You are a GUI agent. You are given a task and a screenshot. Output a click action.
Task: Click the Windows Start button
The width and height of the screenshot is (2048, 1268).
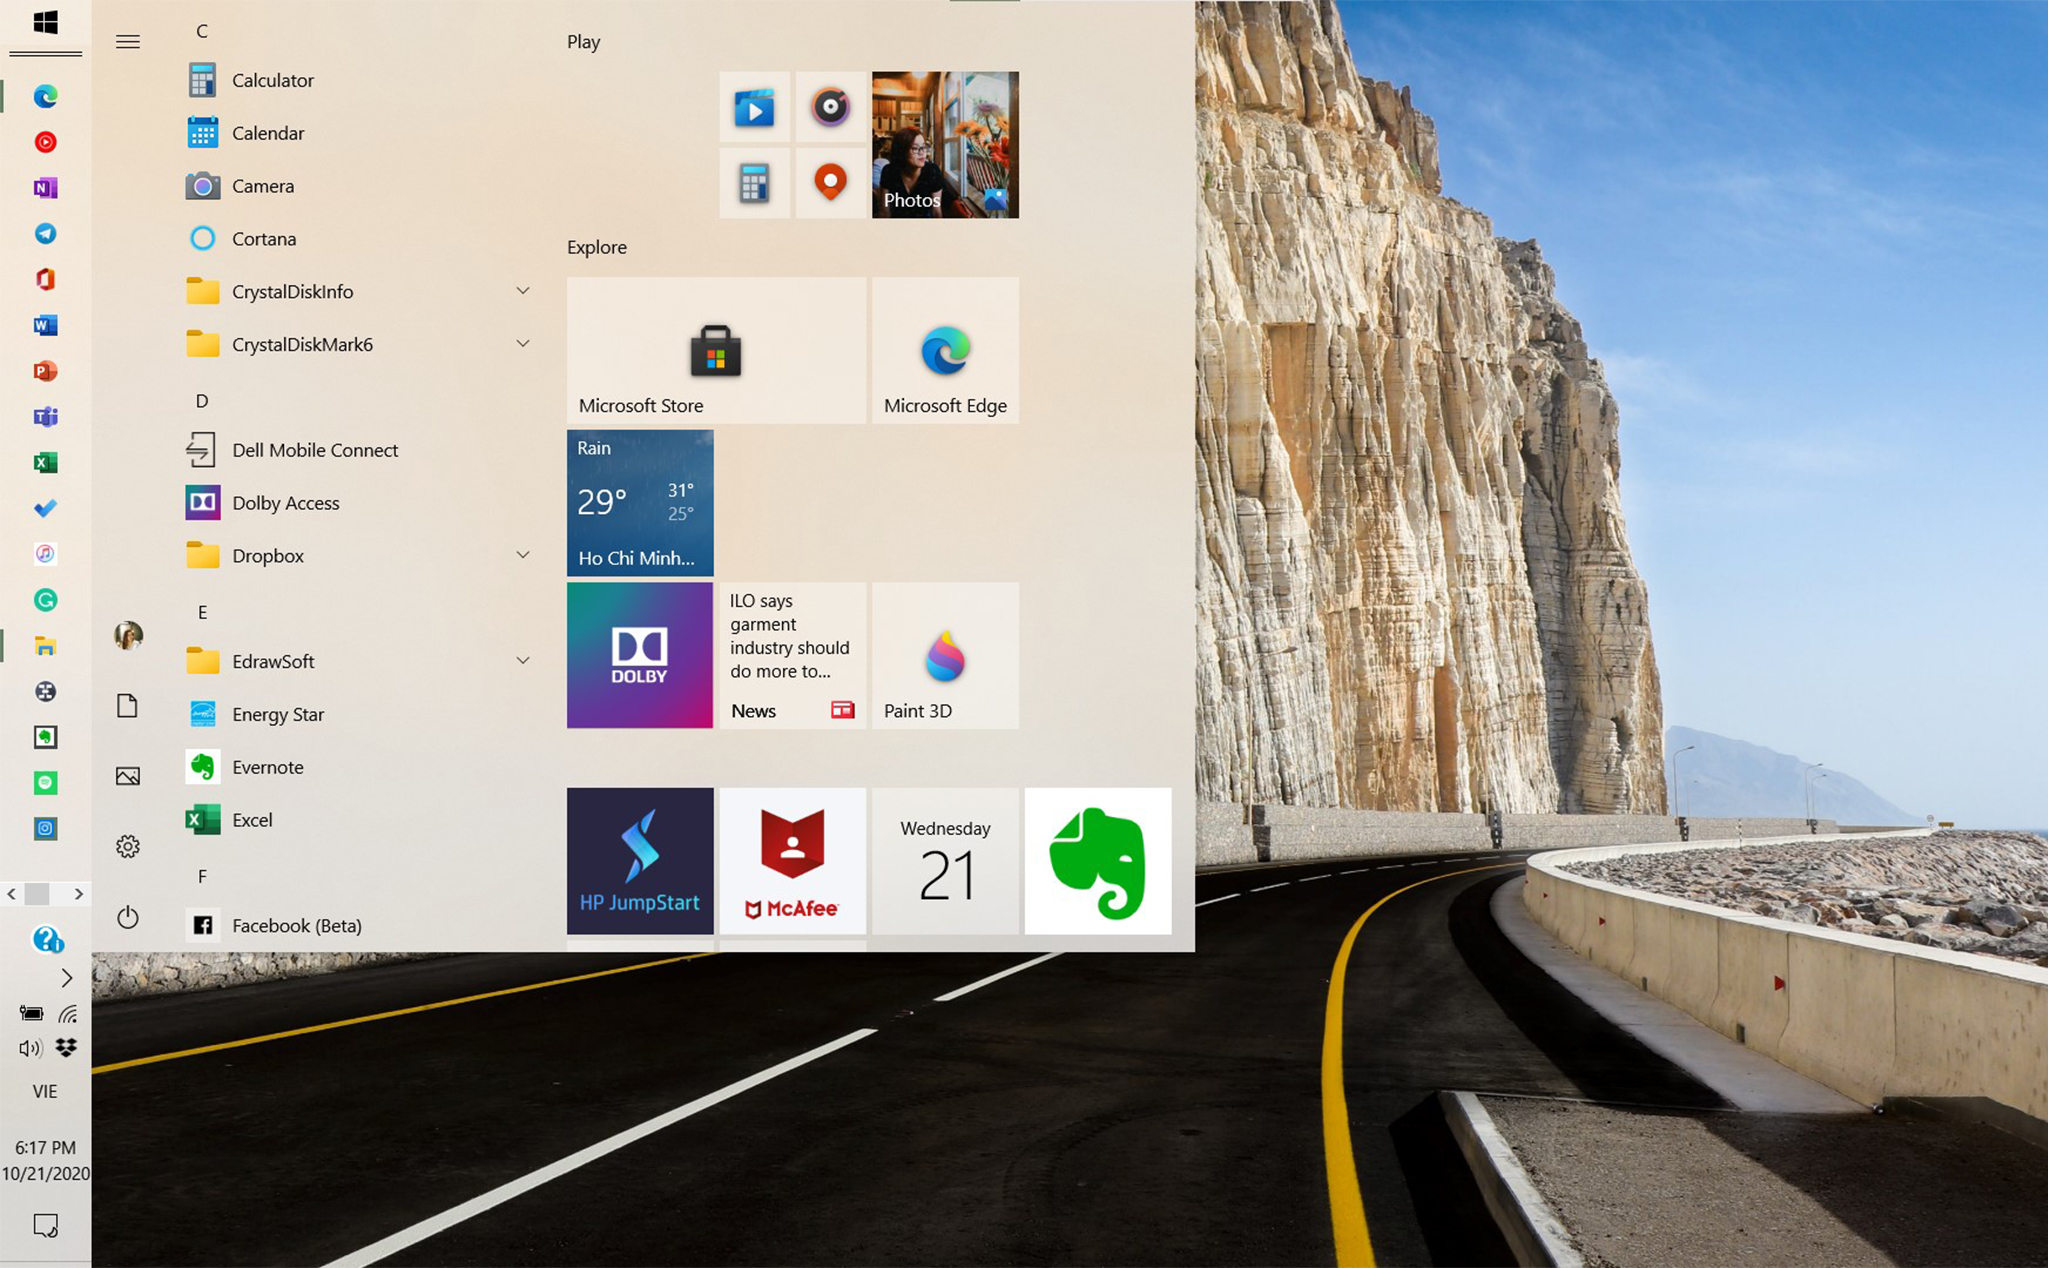45,23
